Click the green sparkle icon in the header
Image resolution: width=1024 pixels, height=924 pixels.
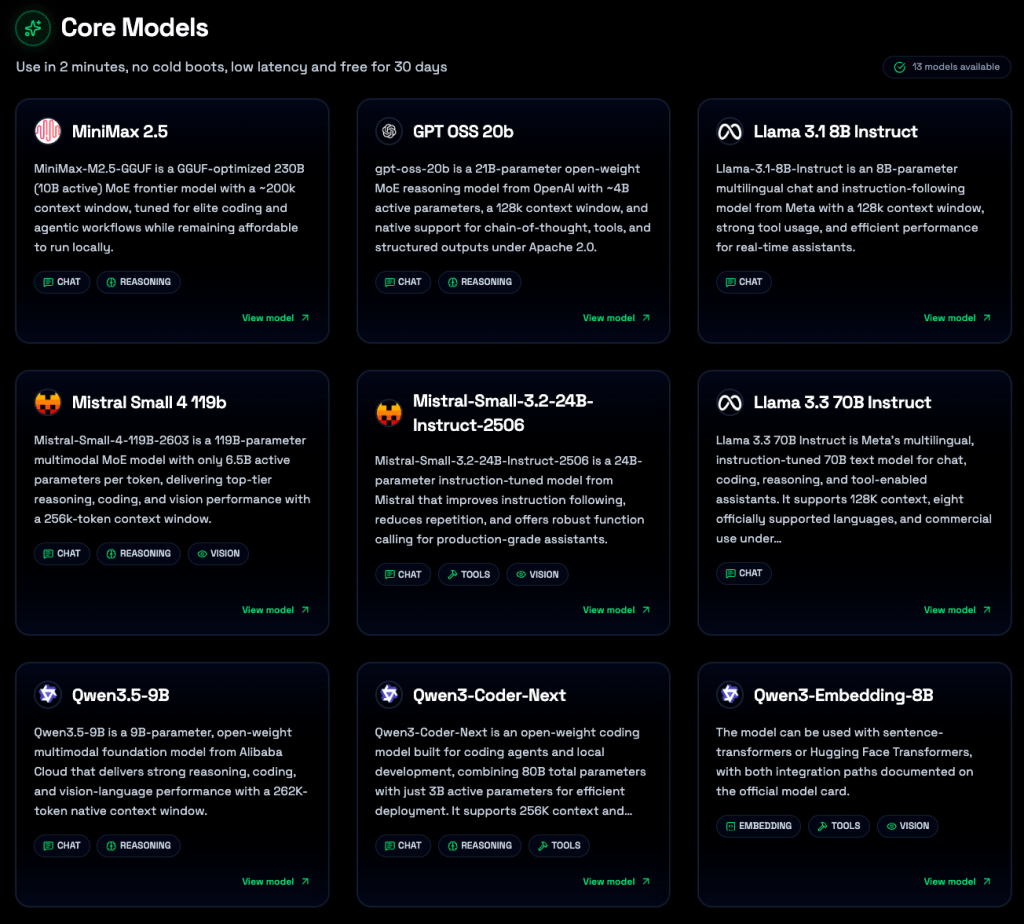[x=32, y=28]
